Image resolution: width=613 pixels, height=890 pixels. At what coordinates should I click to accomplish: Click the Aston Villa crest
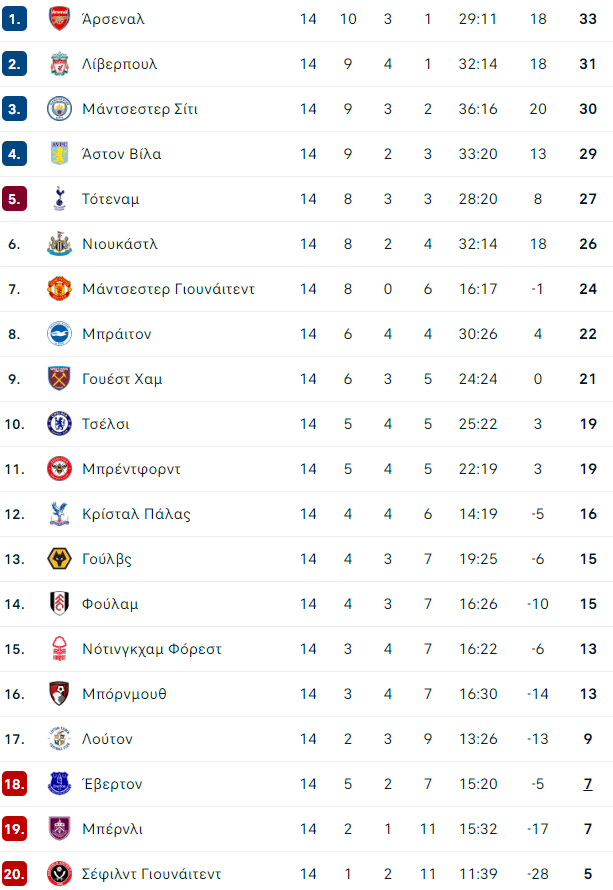pos(59,153)
